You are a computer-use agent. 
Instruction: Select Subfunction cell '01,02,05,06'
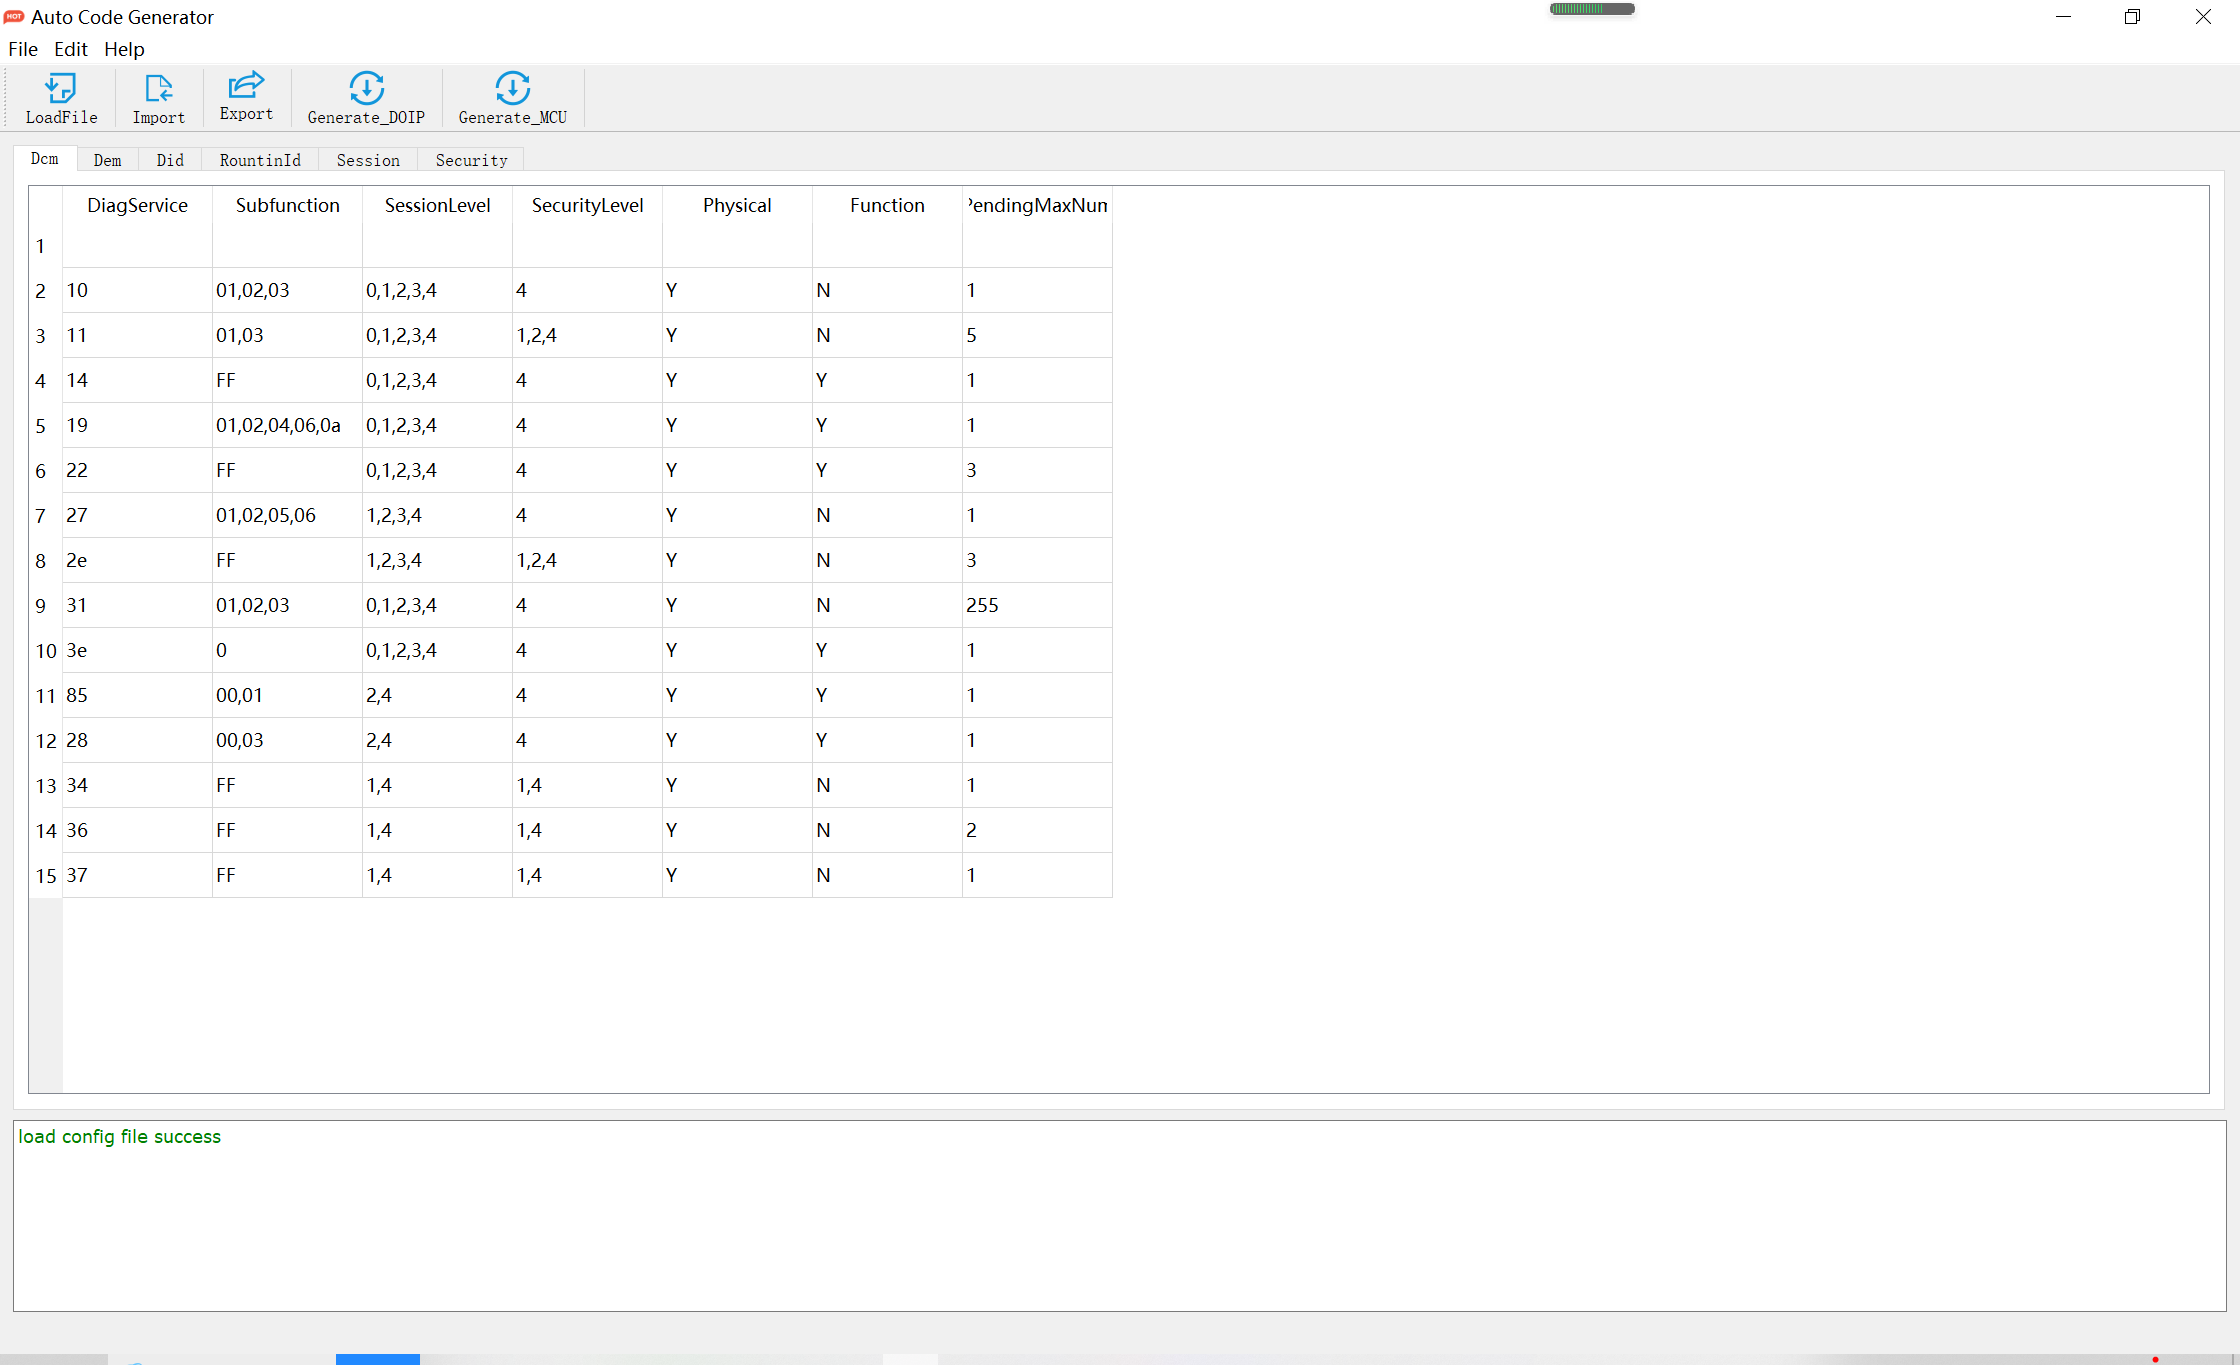(x=287, y=515)
